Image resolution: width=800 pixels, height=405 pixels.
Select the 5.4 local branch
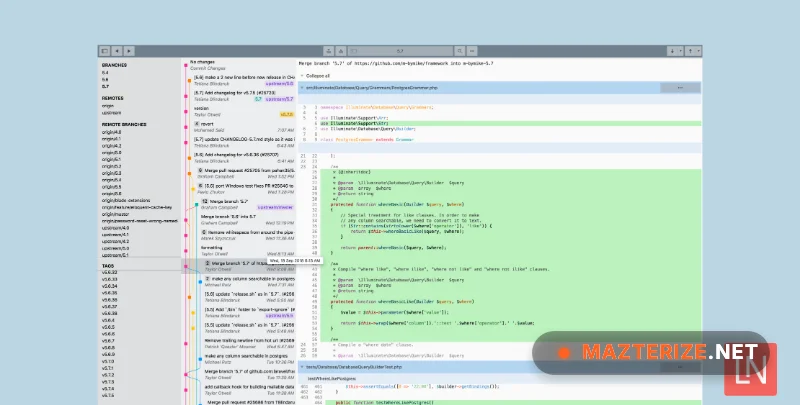105,72
